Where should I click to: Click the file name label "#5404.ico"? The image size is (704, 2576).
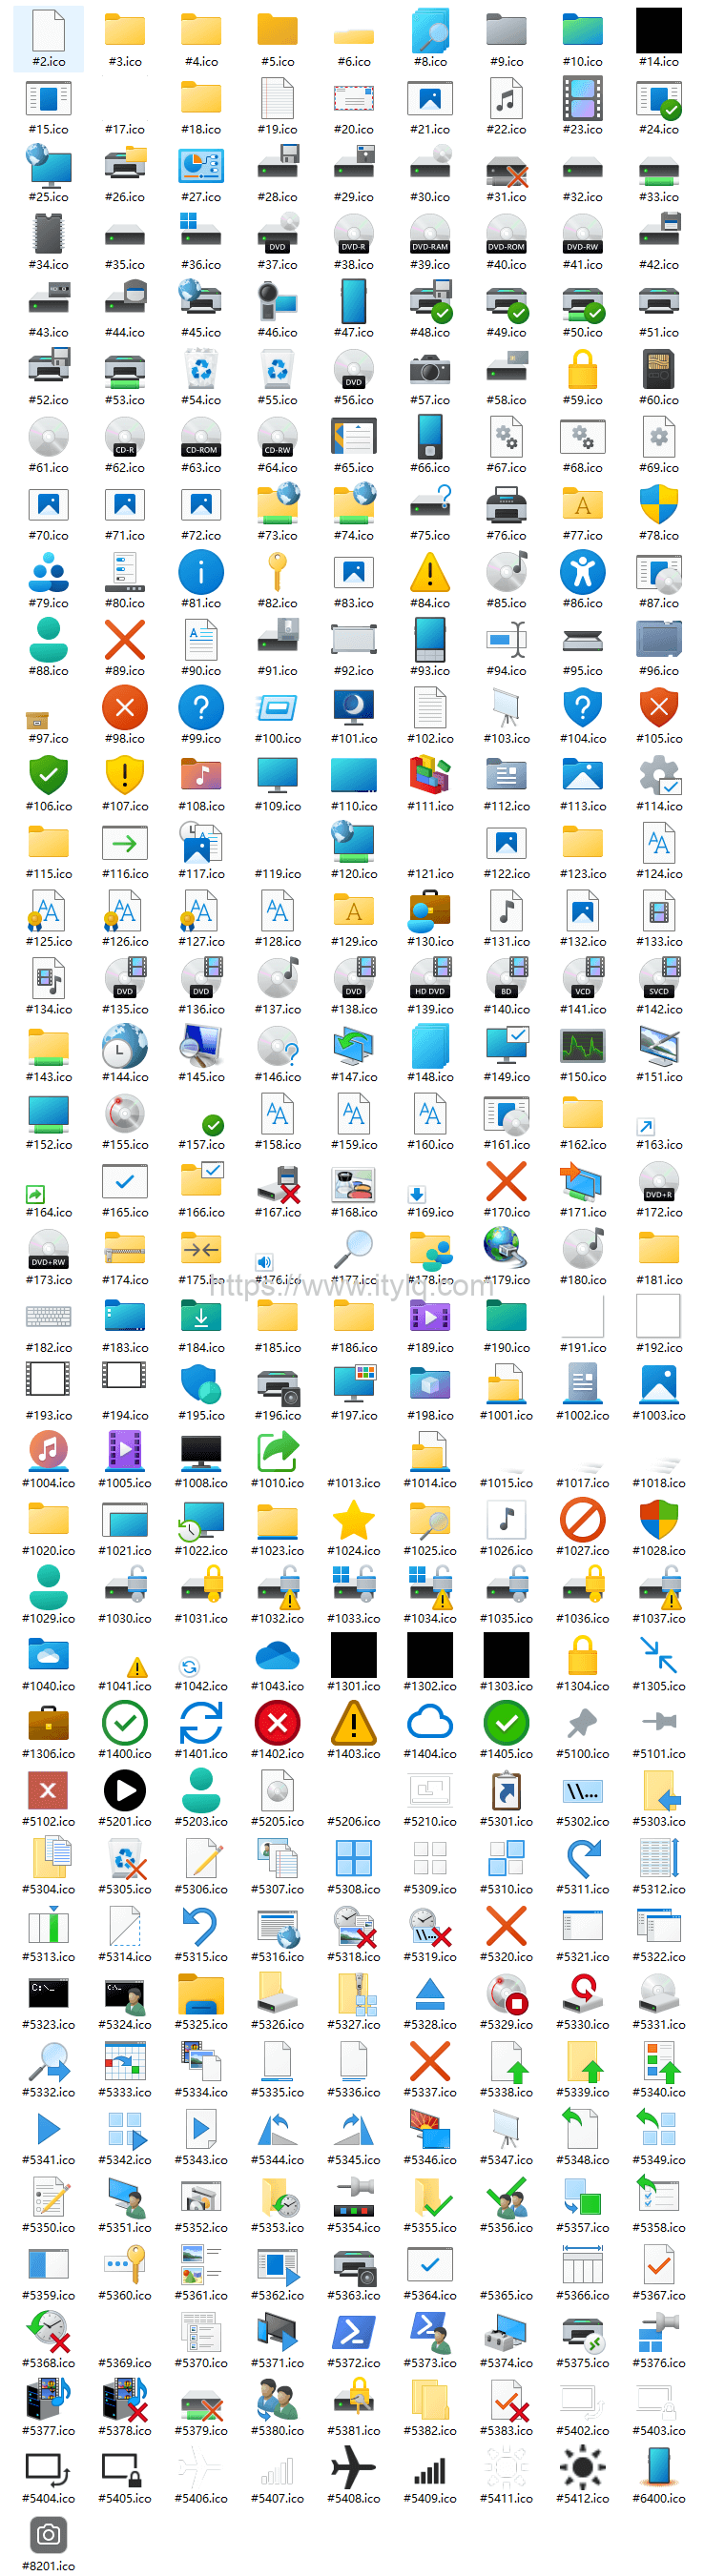pos(48,2499)
